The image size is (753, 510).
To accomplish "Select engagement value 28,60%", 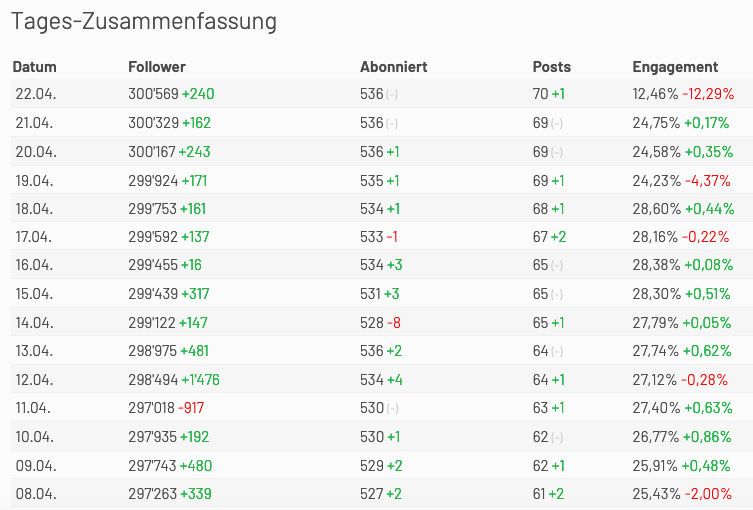I will [656, 209].
